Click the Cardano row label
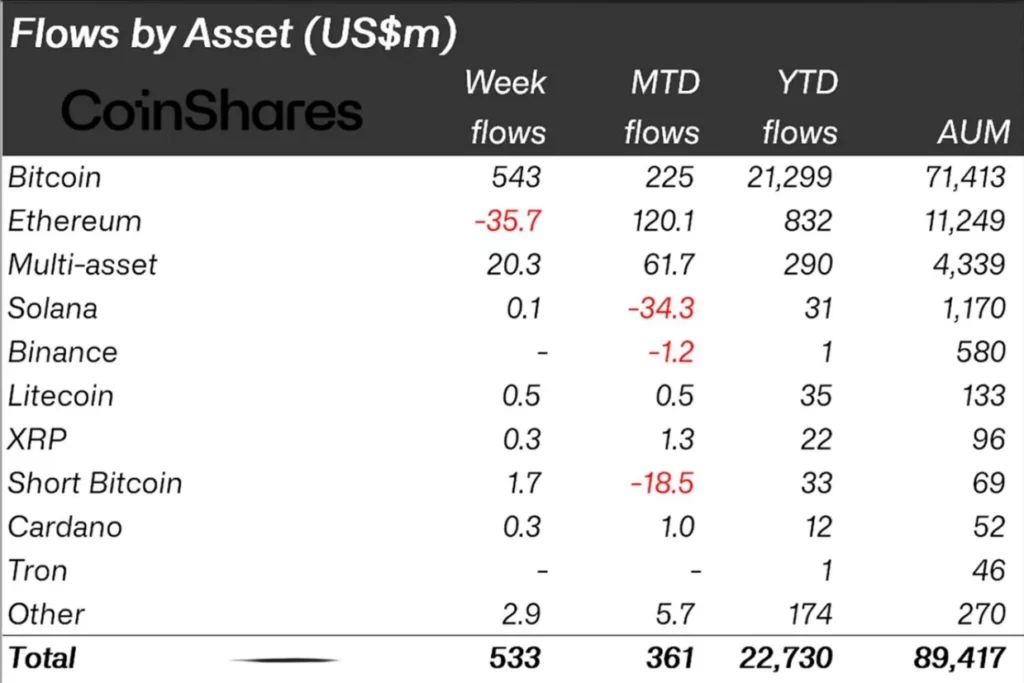Screen dimensions: 1024x683 [x=65, y=527]
